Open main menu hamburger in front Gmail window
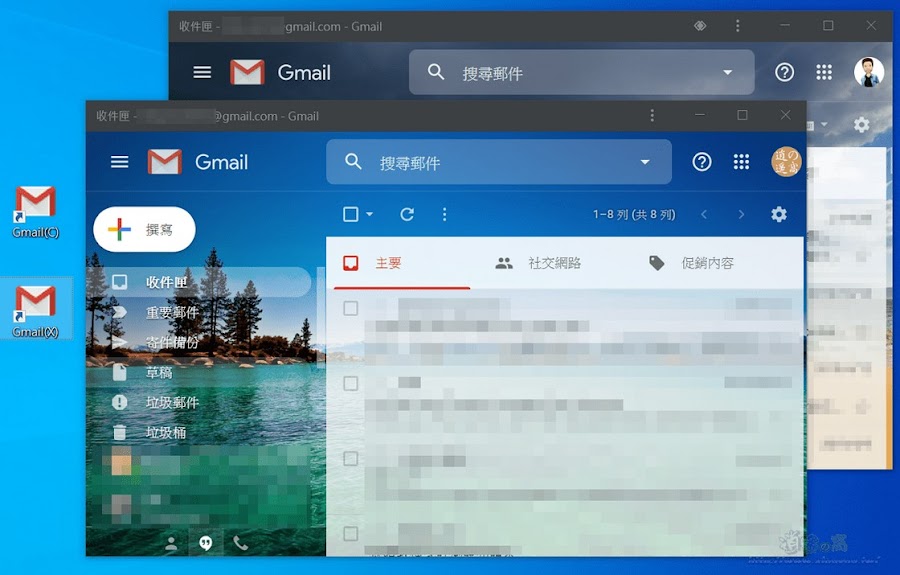 coord(119,162)
